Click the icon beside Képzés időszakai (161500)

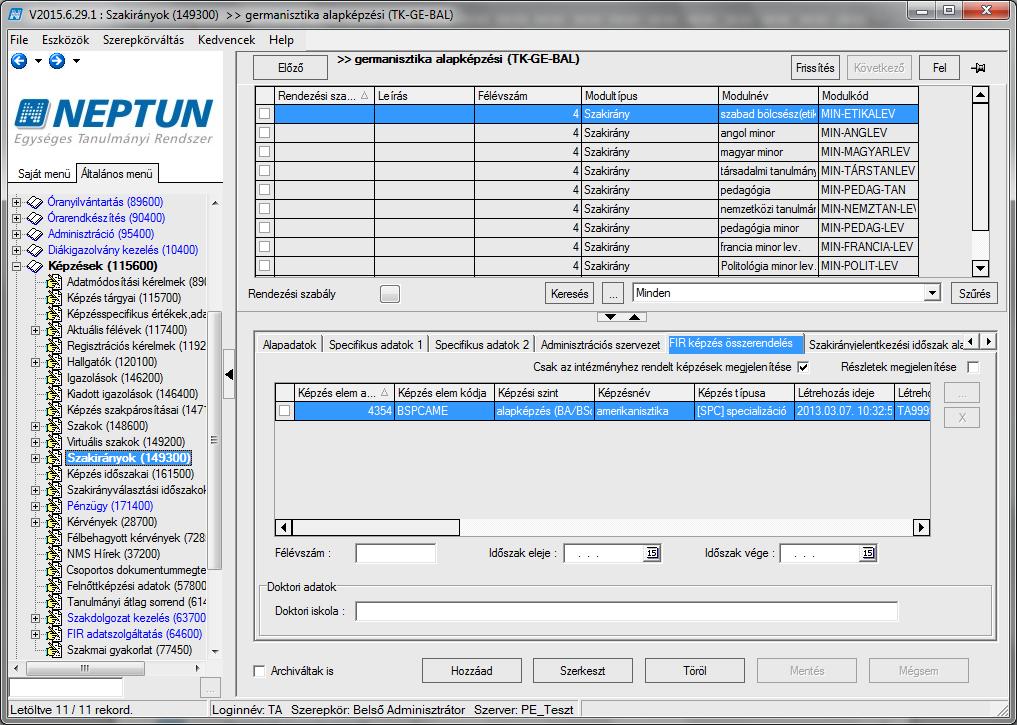click(x=54, y=474)
